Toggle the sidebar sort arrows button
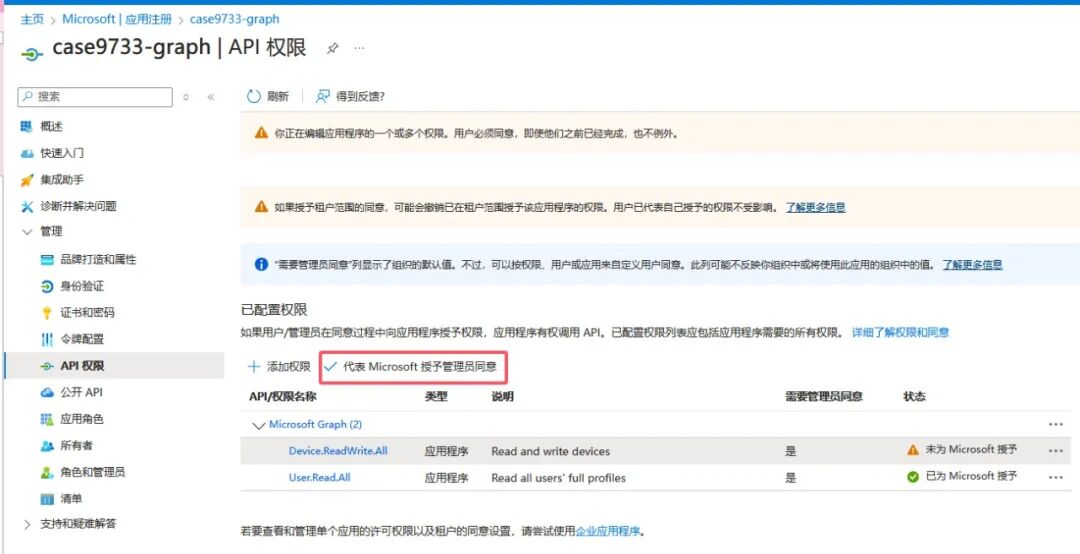 [186, 97]
